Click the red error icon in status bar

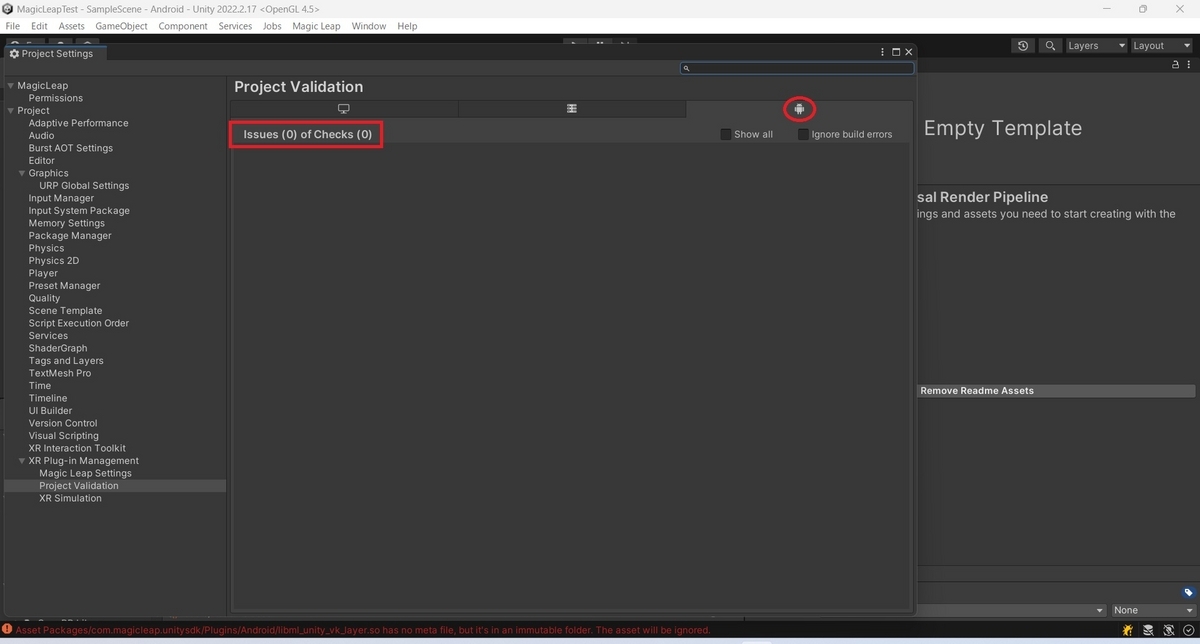click(7, 630)
